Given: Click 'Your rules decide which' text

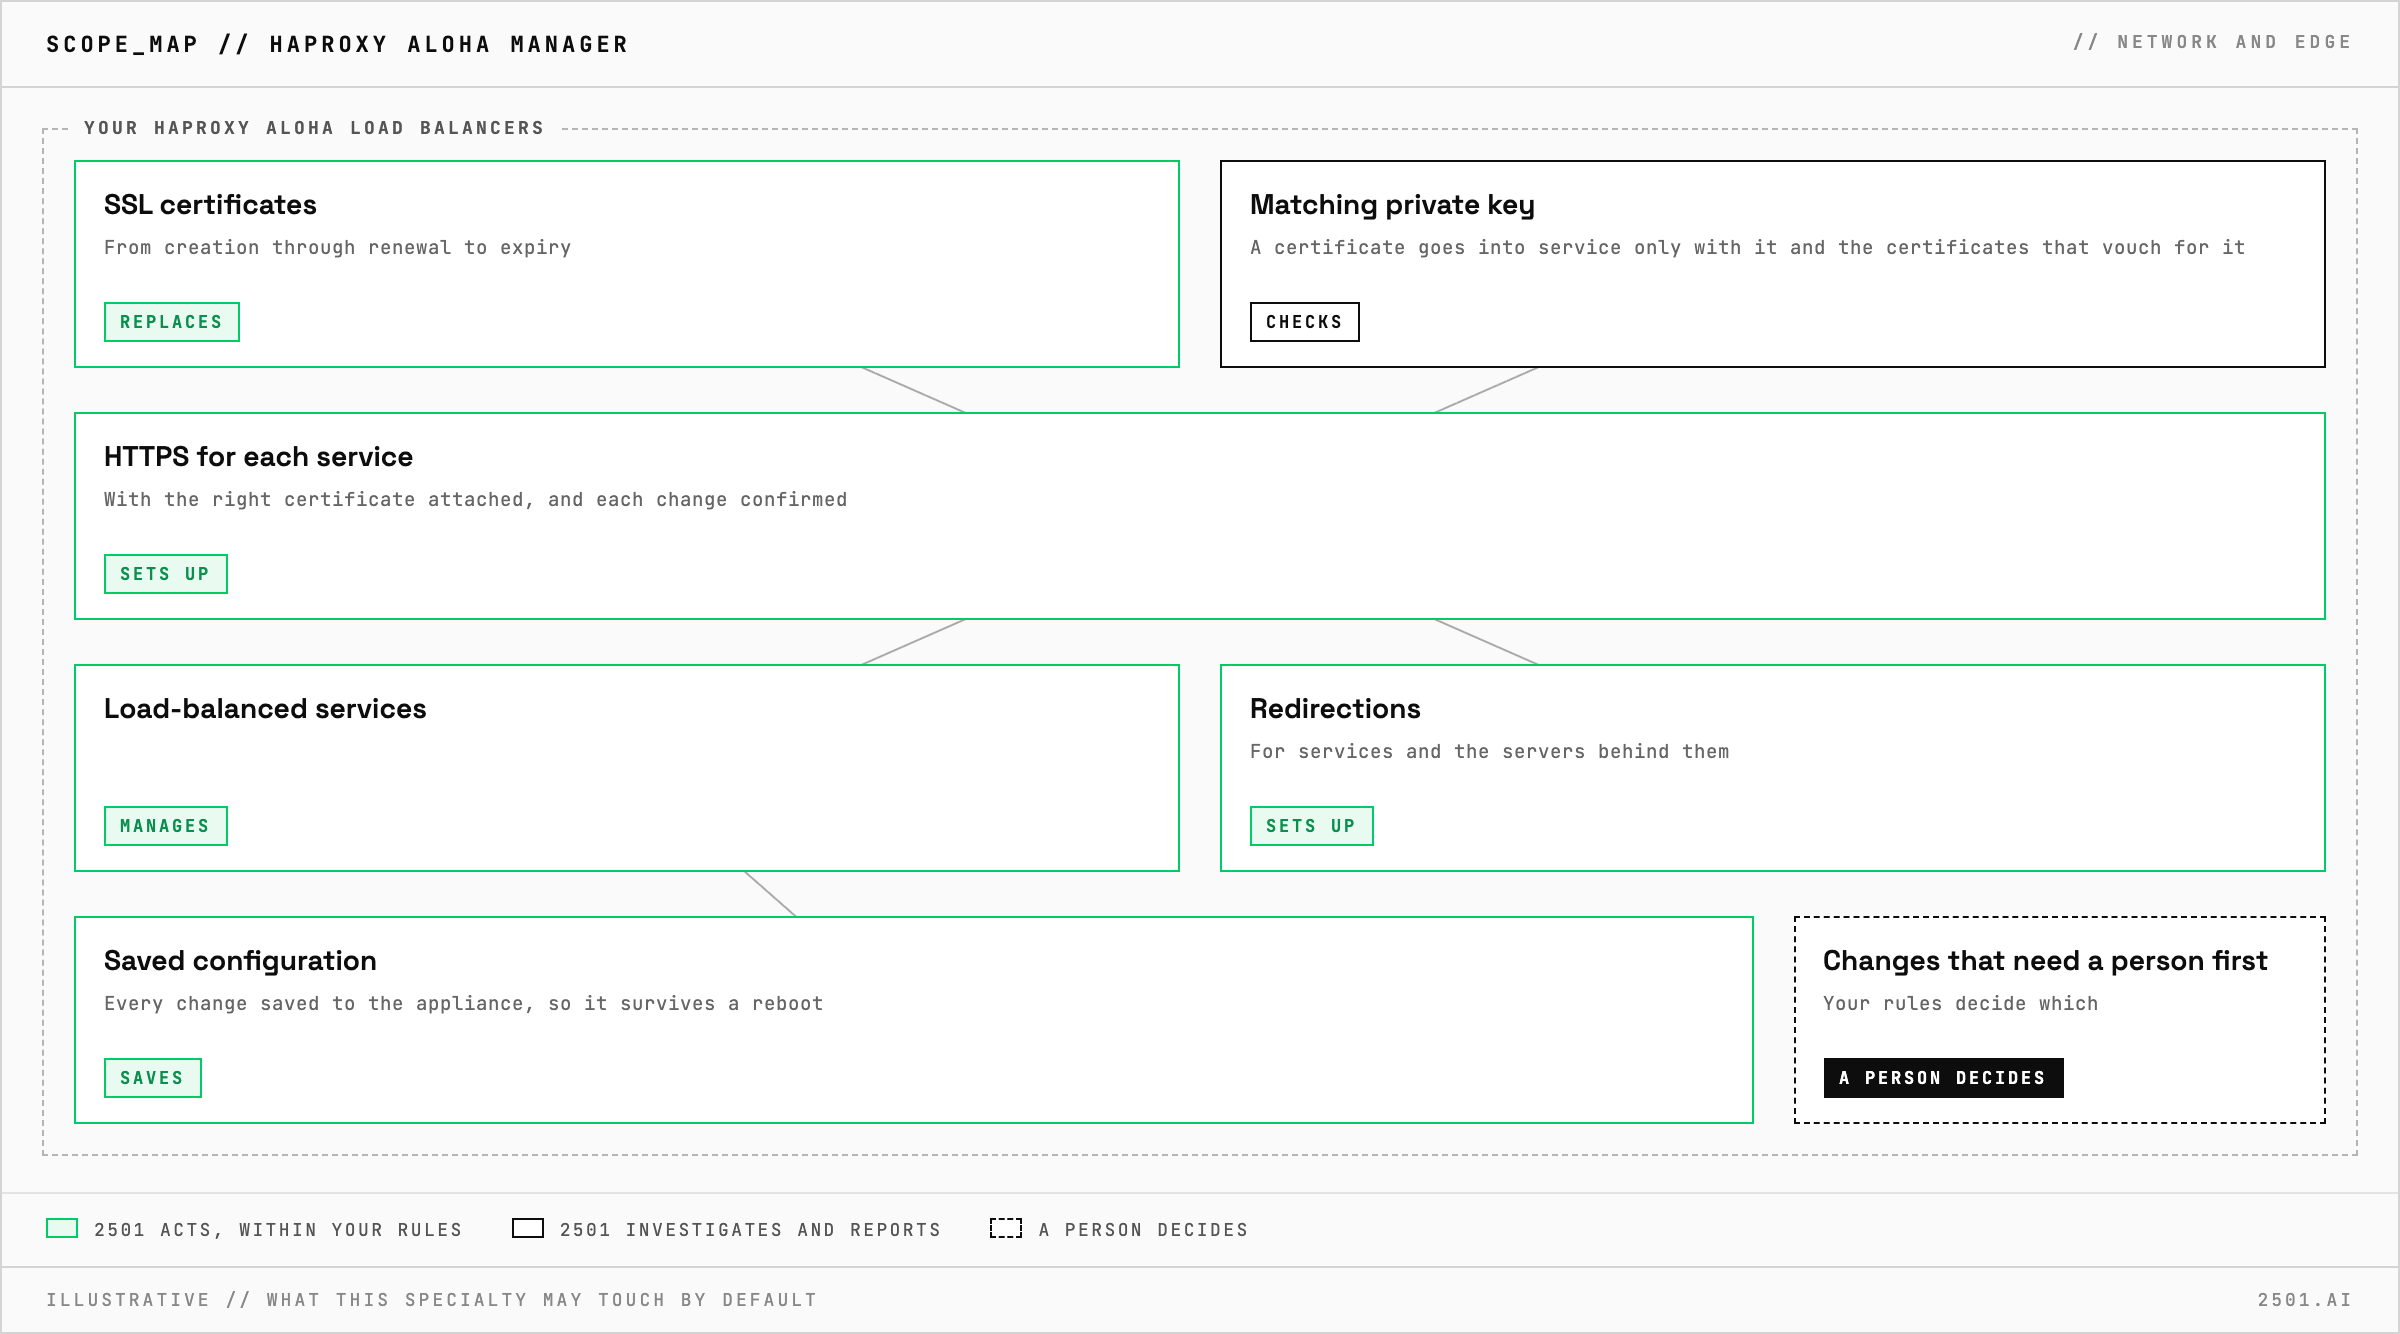Looking at the screenshot, I should (1961, 1004).
